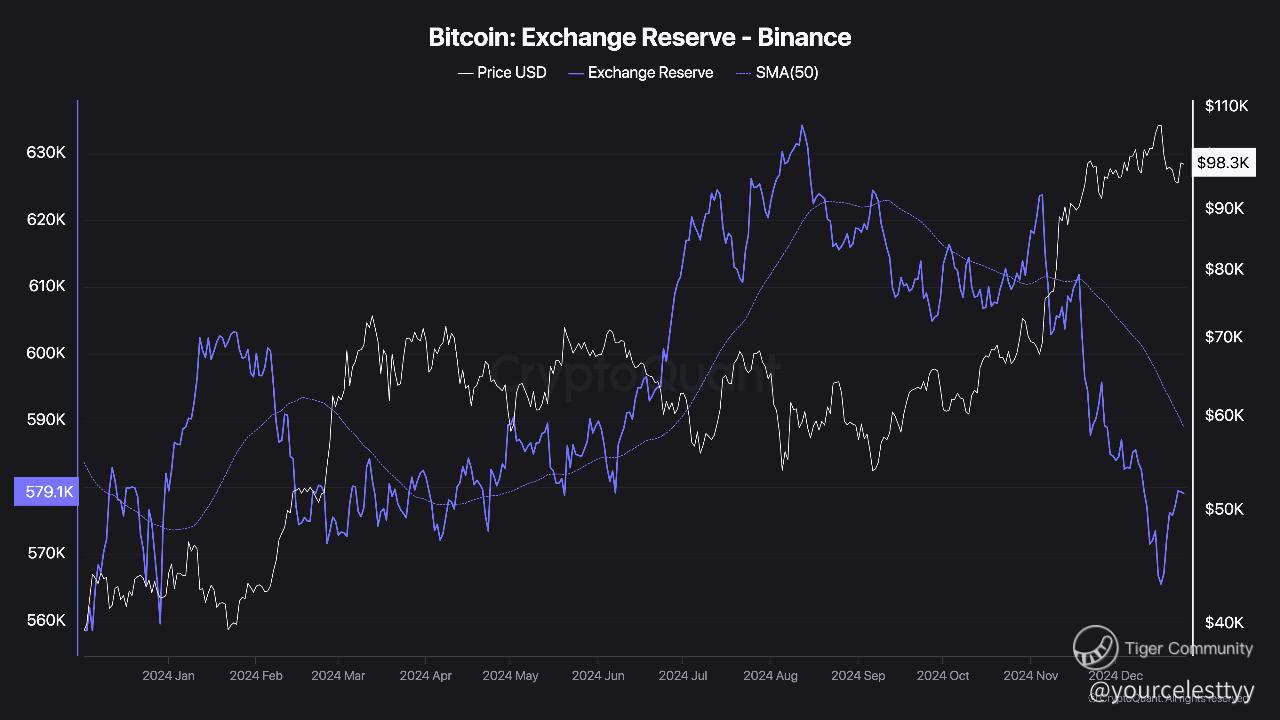This screenshot has height=720, width=1280.
Task: Click the $40K right axis tick
Action: (x=1224, y=623)
